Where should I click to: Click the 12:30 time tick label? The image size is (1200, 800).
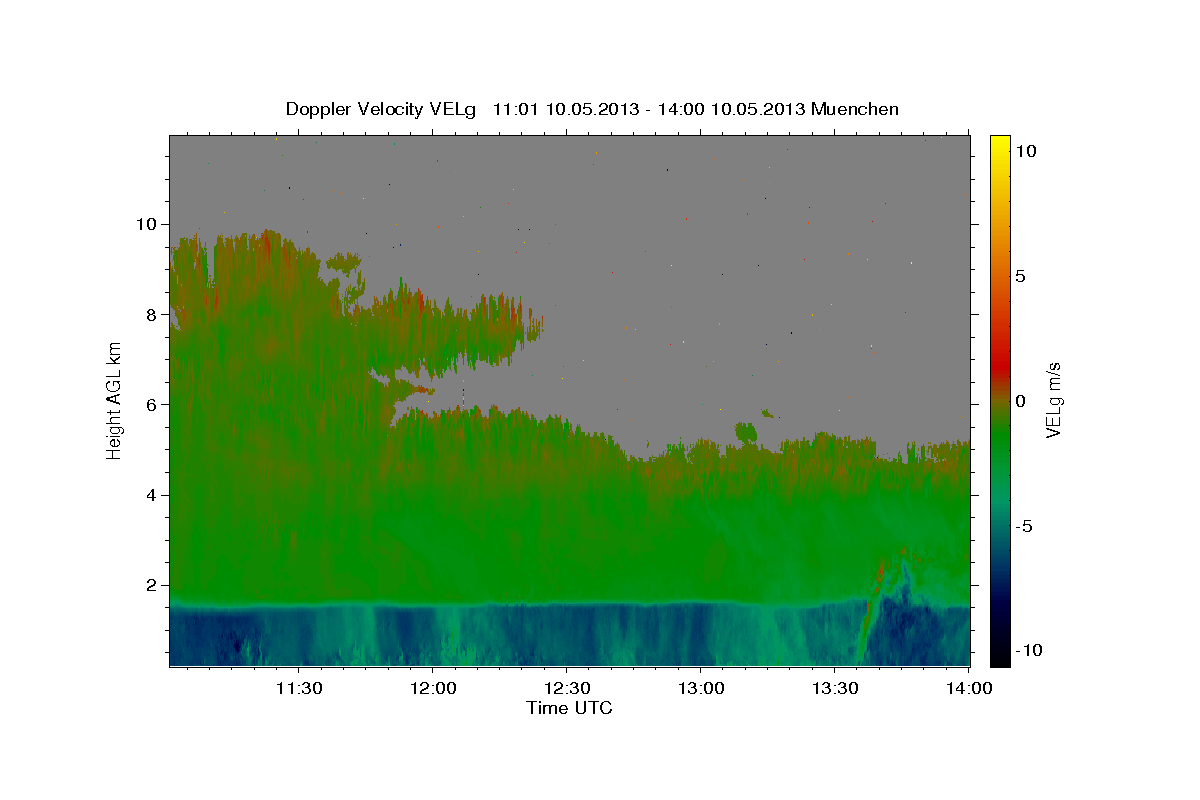566,689
